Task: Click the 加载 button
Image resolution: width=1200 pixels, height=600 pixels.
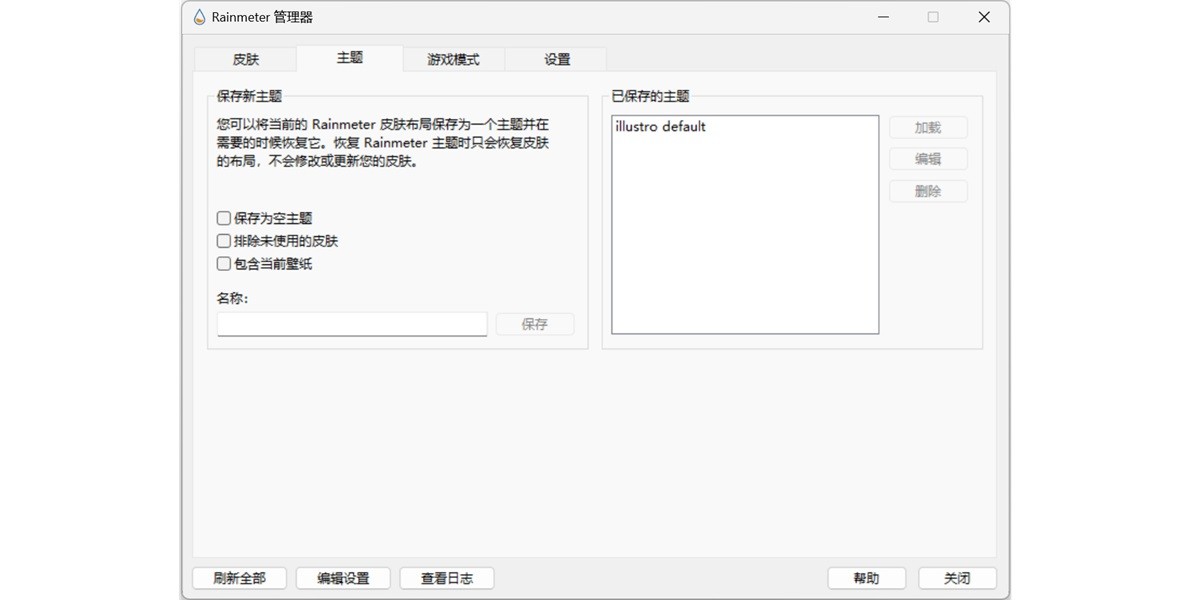Action: [x=928, y=128]
